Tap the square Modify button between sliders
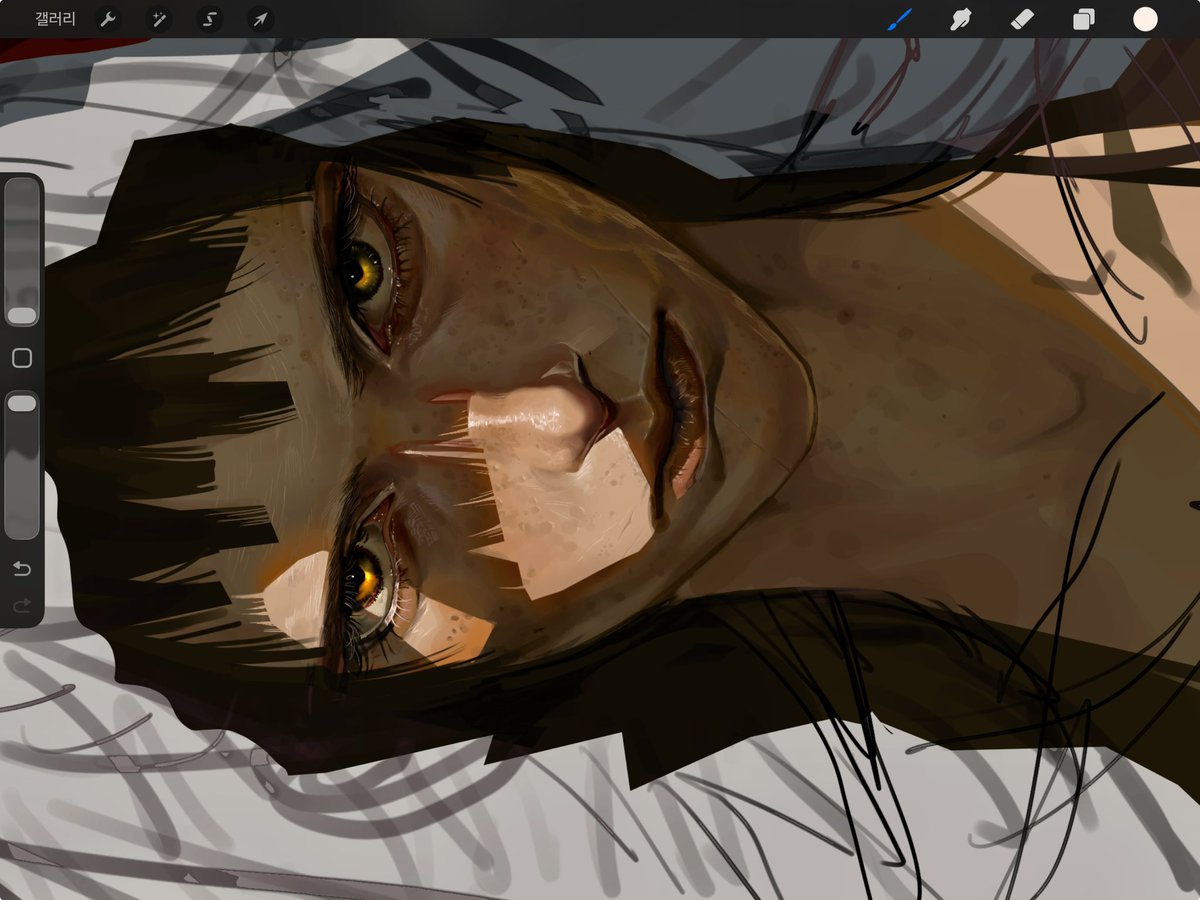 (22, 358)
